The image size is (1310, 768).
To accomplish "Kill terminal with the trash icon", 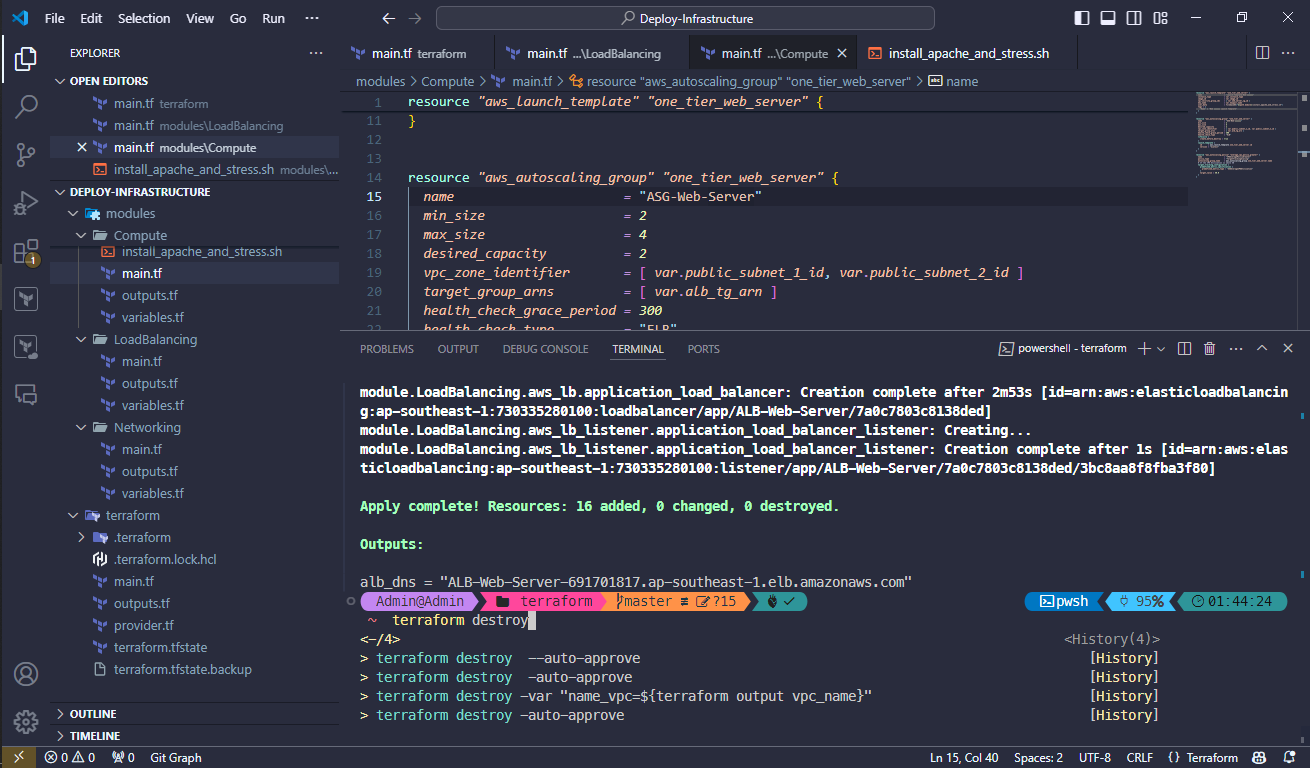I will (1209, 349).
